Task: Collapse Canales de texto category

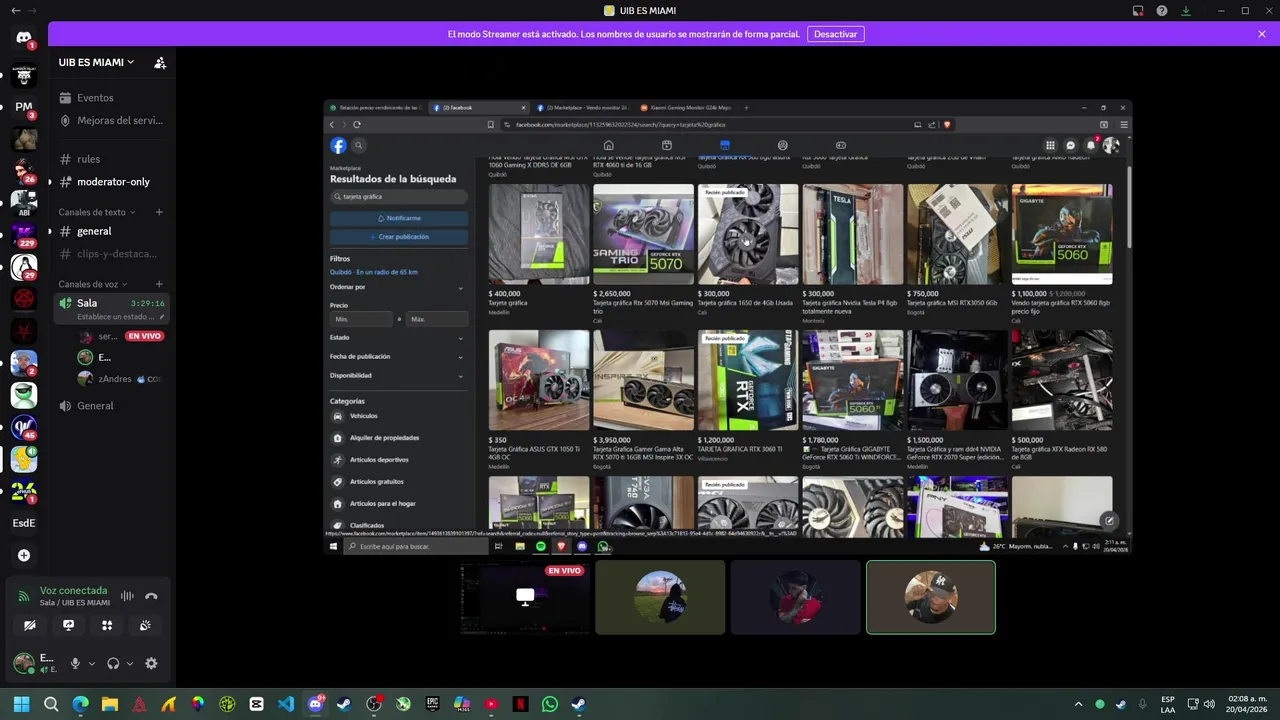Action: pos(98,212)
